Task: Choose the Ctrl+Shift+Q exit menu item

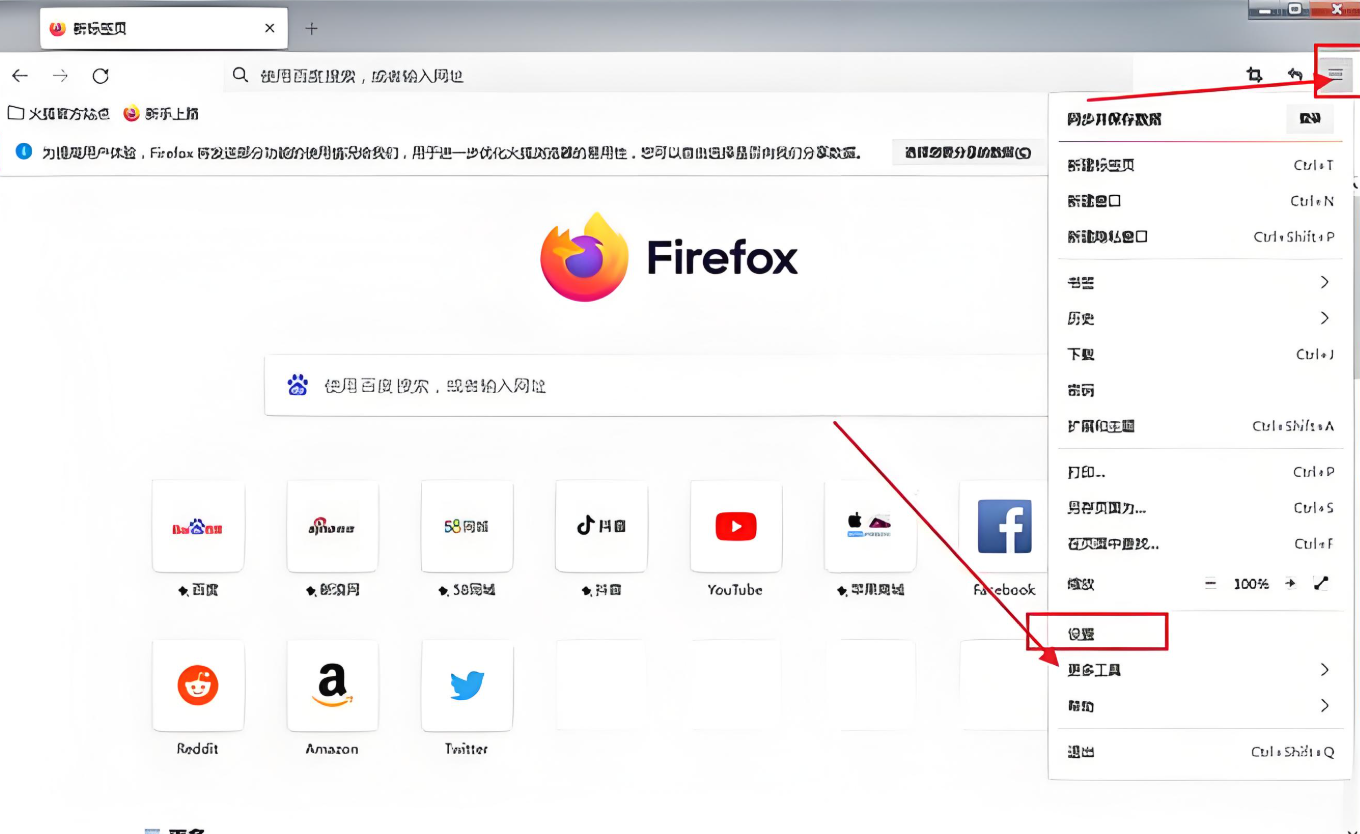Action: point(1200,752)
